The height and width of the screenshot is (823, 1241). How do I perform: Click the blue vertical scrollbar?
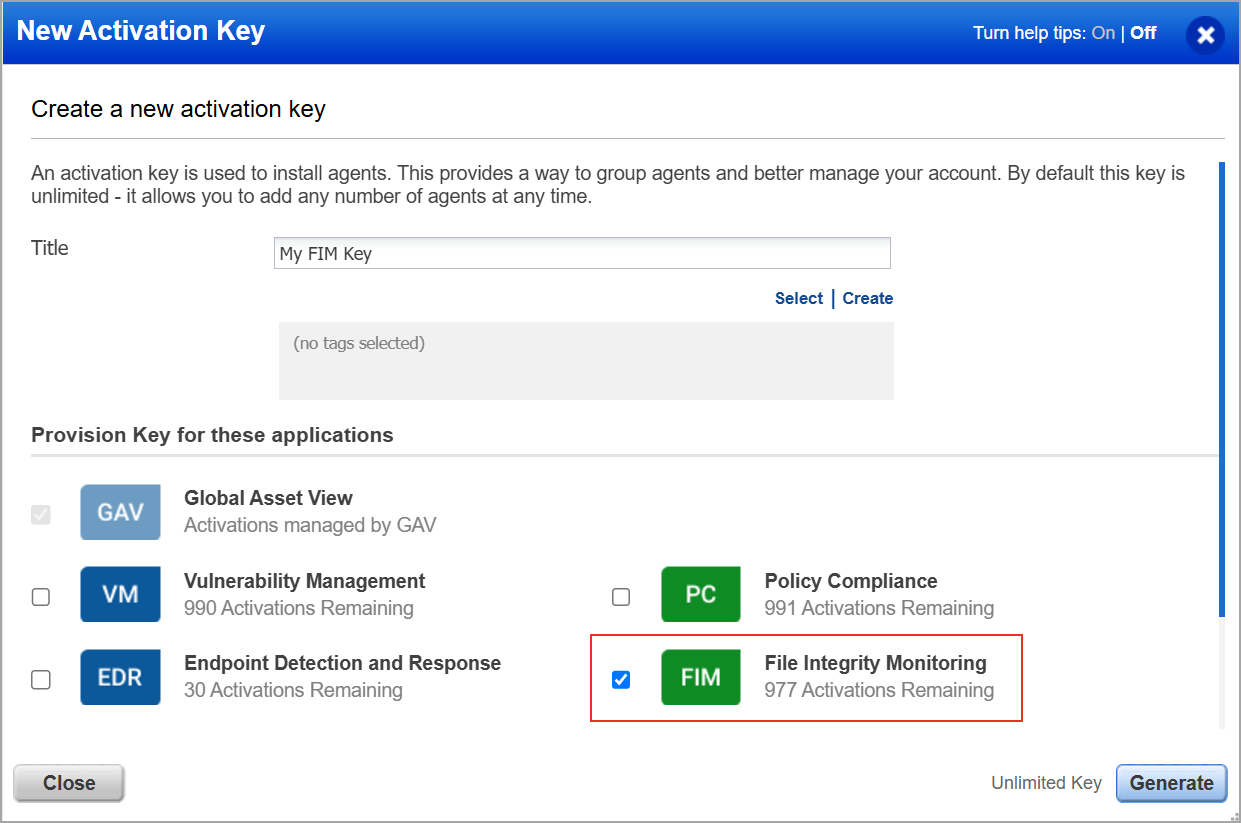(1221, 388)
